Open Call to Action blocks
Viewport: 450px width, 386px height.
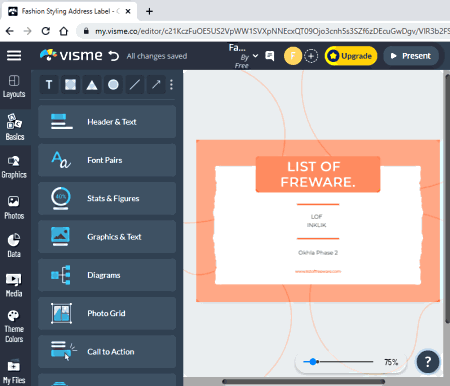point(107,352)
